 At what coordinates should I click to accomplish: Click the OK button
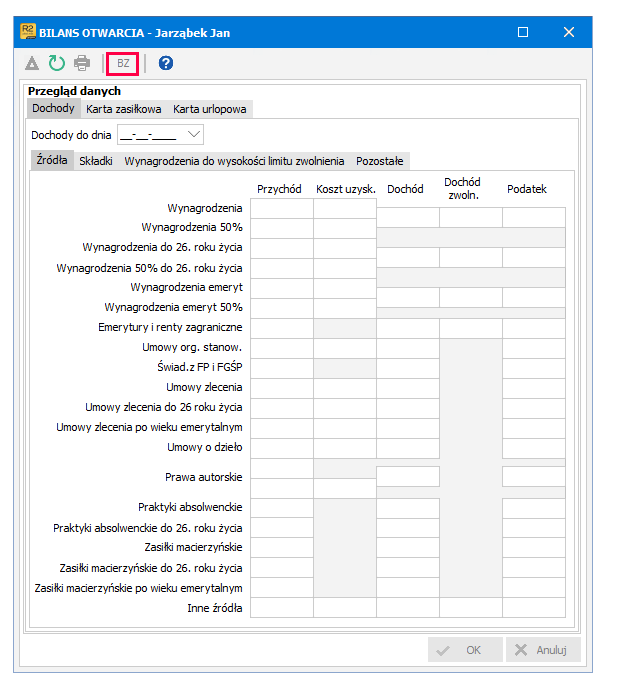point(465,649)
